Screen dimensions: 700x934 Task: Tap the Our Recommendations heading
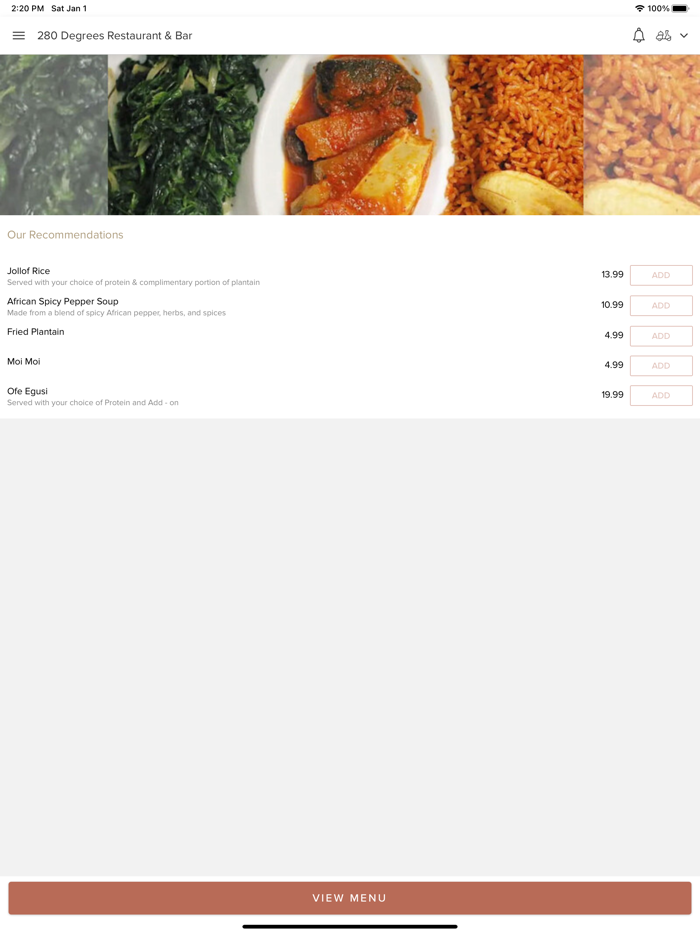[65, 235]
